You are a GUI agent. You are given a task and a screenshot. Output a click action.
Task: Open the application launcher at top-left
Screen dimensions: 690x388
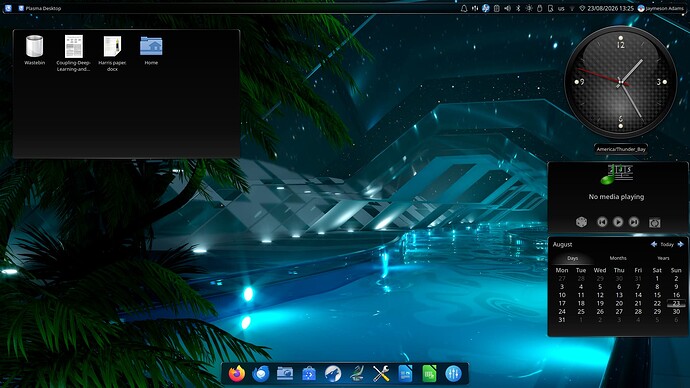click(8, 8)
